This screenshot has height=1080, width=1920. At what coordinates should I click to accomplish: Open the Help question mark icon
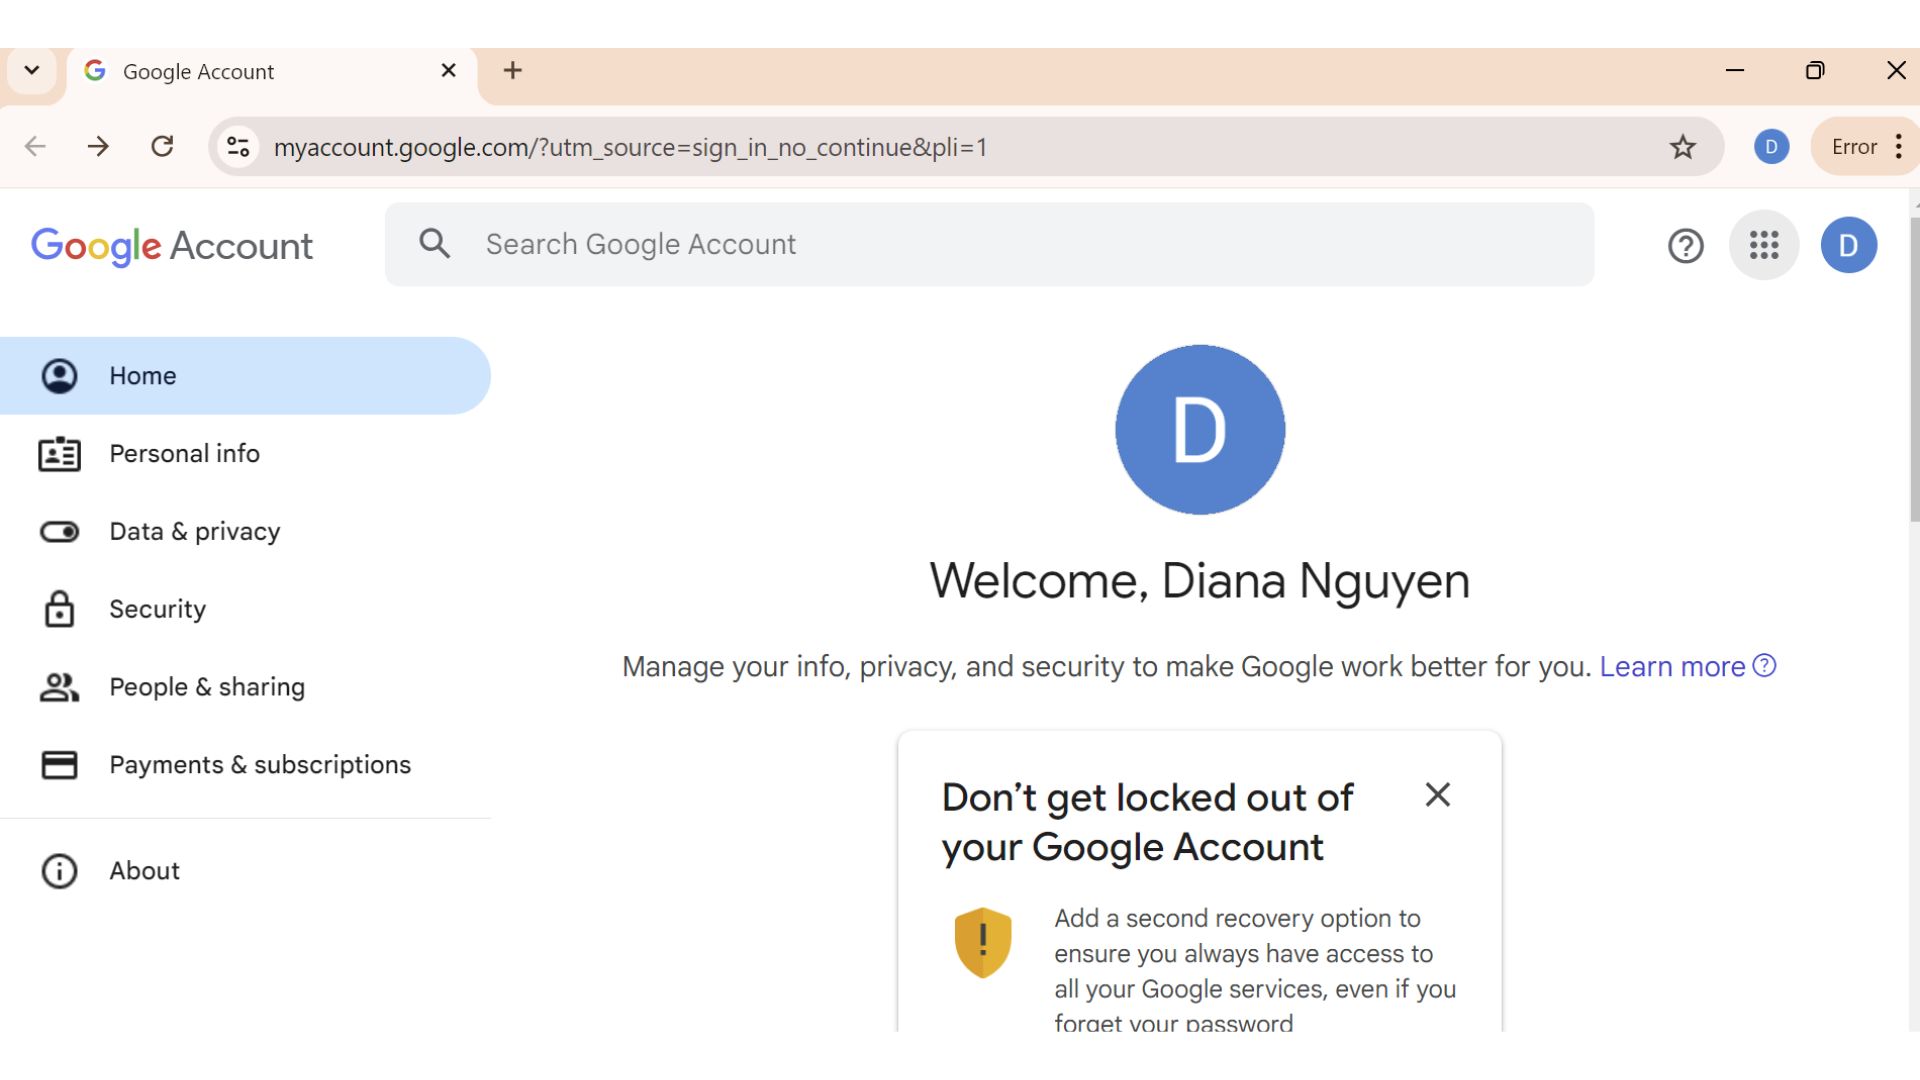coord(1686,245)
